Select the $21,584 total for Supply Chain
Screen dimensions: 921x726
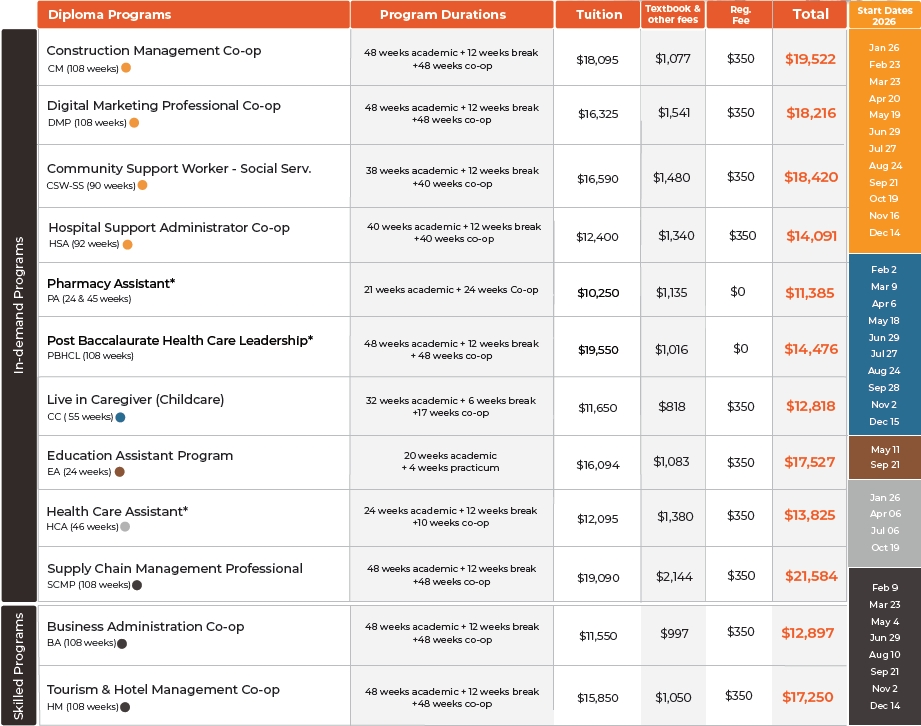point(811,576)
